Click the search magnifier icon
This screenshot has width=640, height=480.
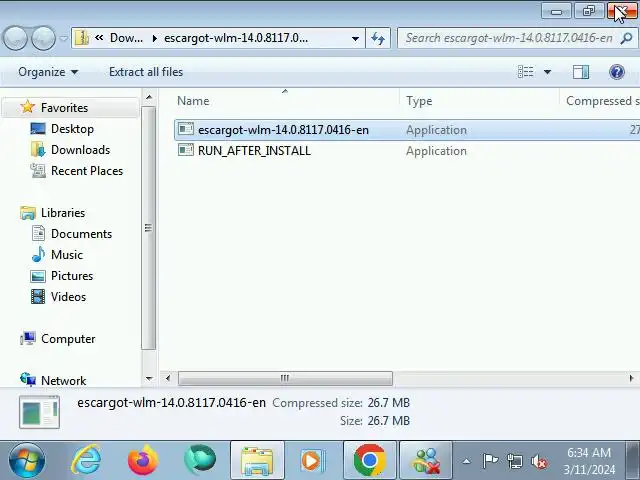pyautogui.click(x=626, y=38)
